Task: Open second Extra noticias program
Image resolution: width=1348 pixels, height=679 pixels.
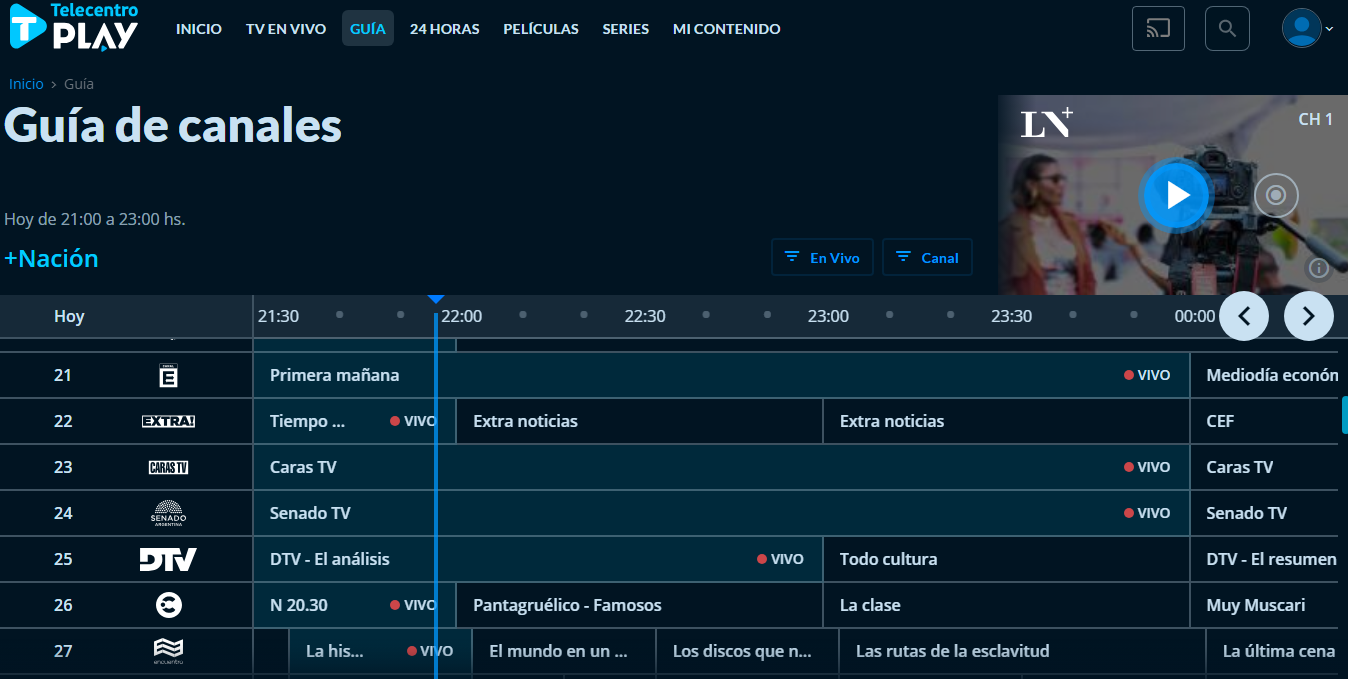Action: (x=1006, y=422)
